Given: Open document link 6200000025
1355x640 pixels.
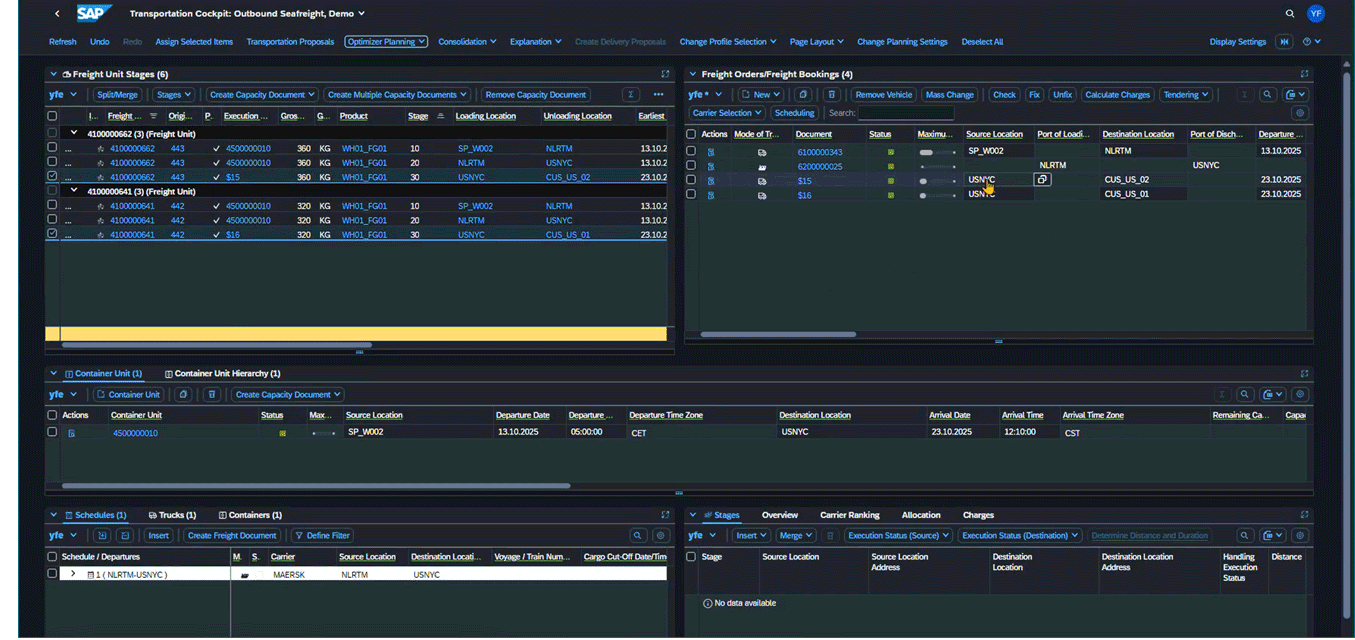Looking at the screenshot, I should tap(819, 166).
